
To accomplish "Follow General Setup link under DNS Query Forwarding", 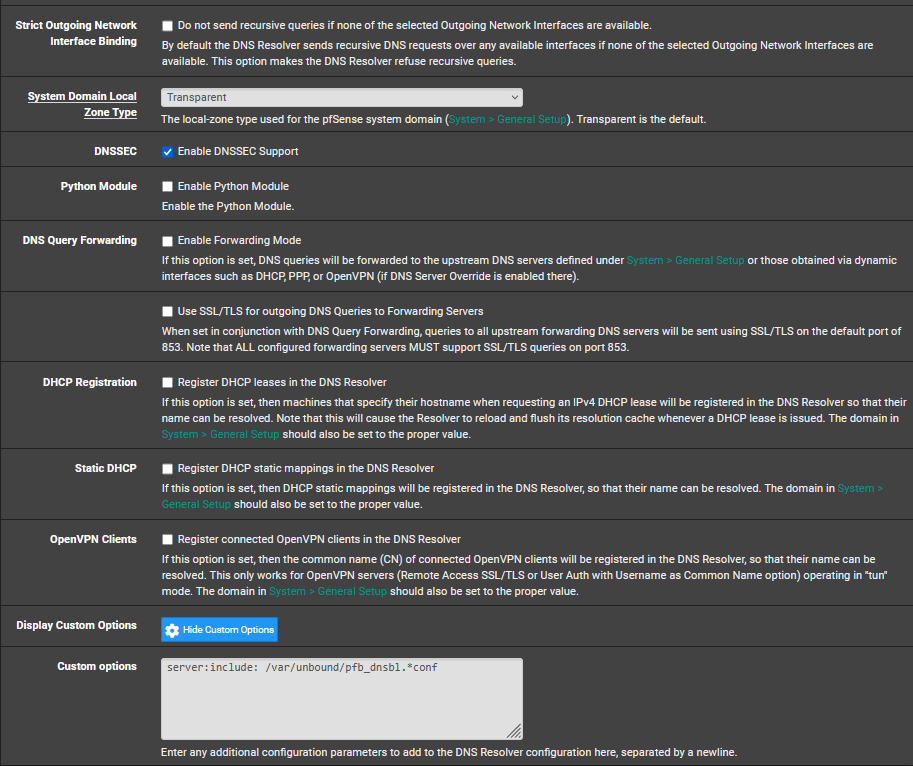I will tap(685, 260).
